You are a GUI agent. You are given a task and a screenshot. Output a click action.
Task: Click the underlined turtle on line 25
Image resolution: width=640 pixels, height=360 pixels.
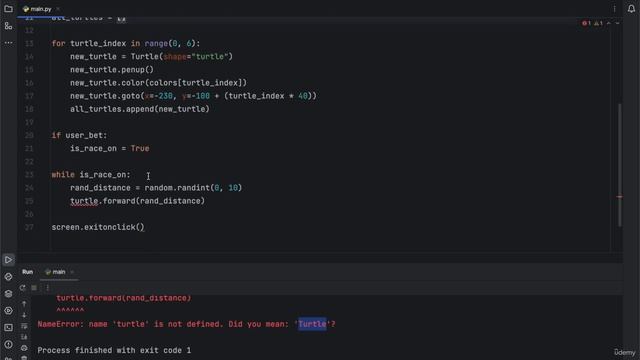click(84, 201)
